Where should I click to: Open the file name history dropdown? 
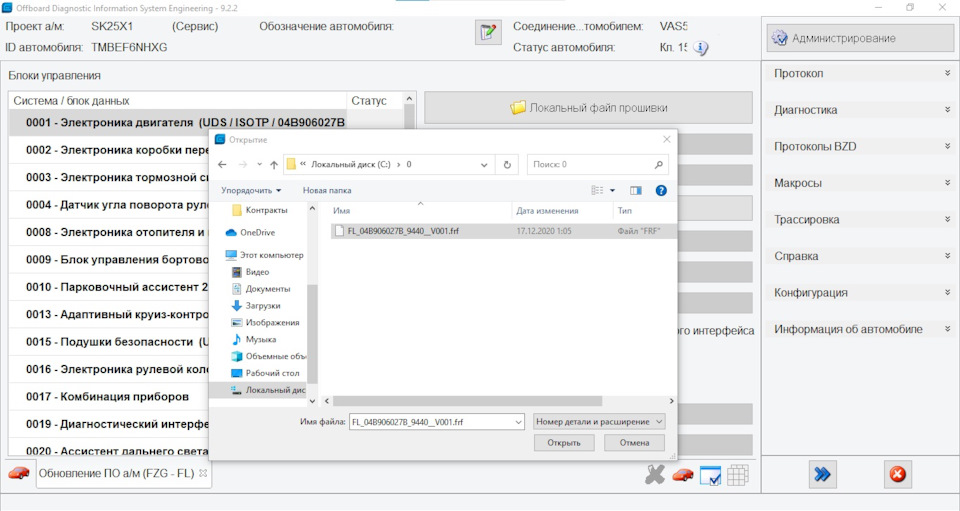pyautogui.click(x=518, y=422)
